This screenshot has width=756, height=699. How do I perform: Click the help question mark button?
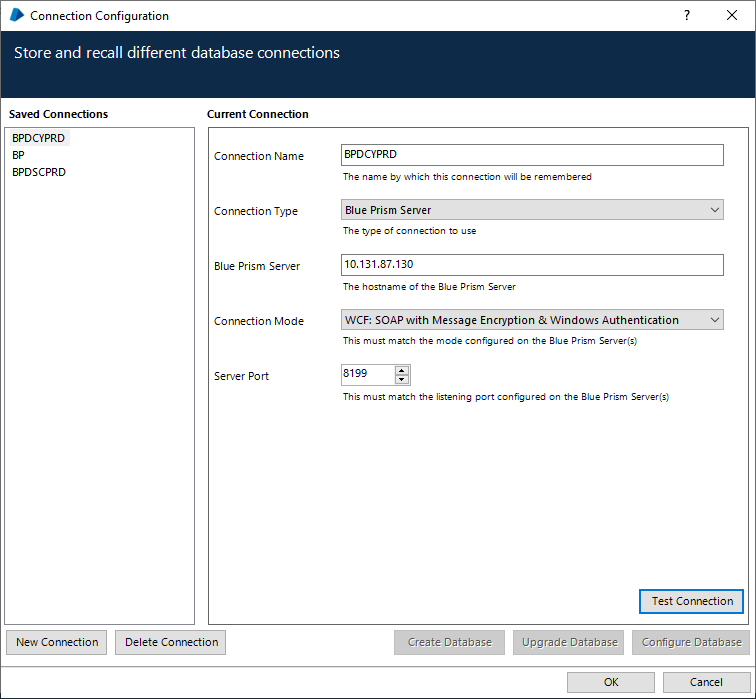click(687, 15)
